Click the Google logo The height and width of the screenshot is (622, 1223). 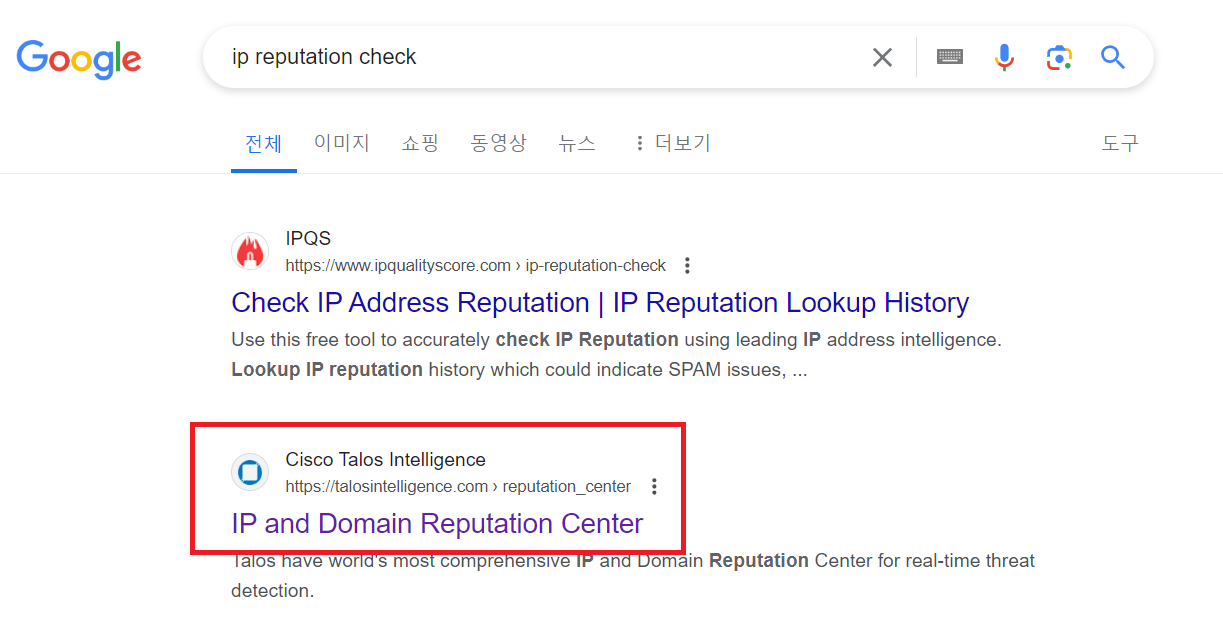click(x=79, y=59)
